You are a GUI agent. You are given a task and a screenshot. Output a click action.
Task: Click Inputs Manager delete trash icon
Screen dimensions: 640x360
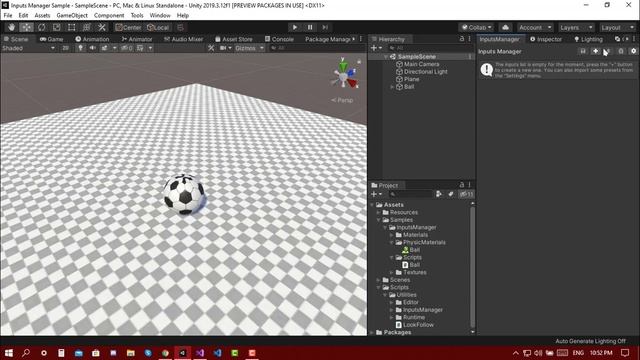point(620,51)
